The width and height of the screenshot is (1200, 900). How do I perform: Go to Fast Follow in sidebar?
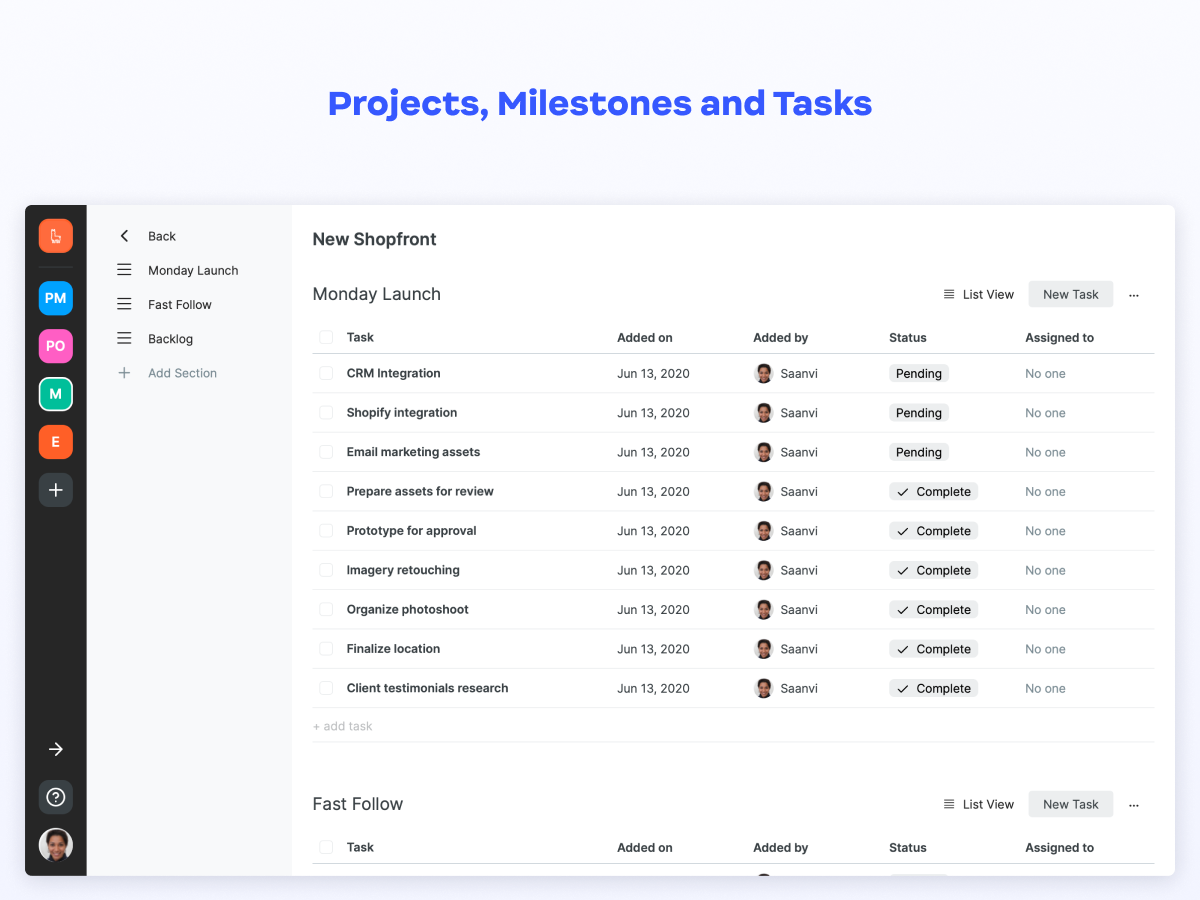tap(180, 304)
